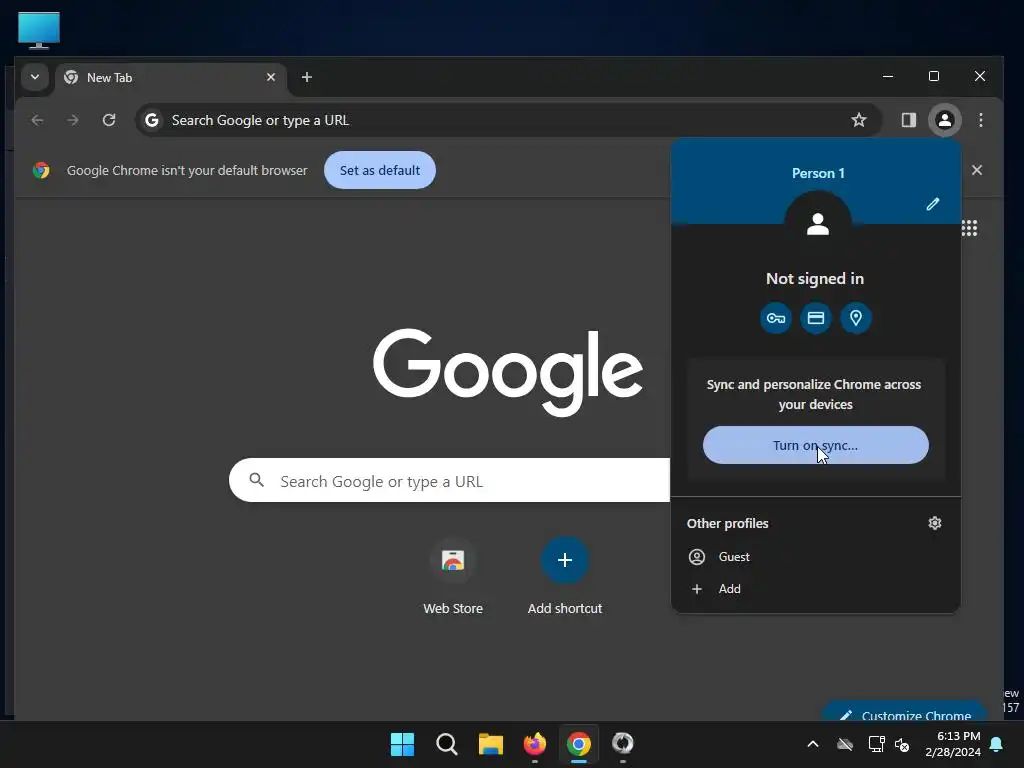
Task: Open notifications bell icon
Action: pos(997,744)
